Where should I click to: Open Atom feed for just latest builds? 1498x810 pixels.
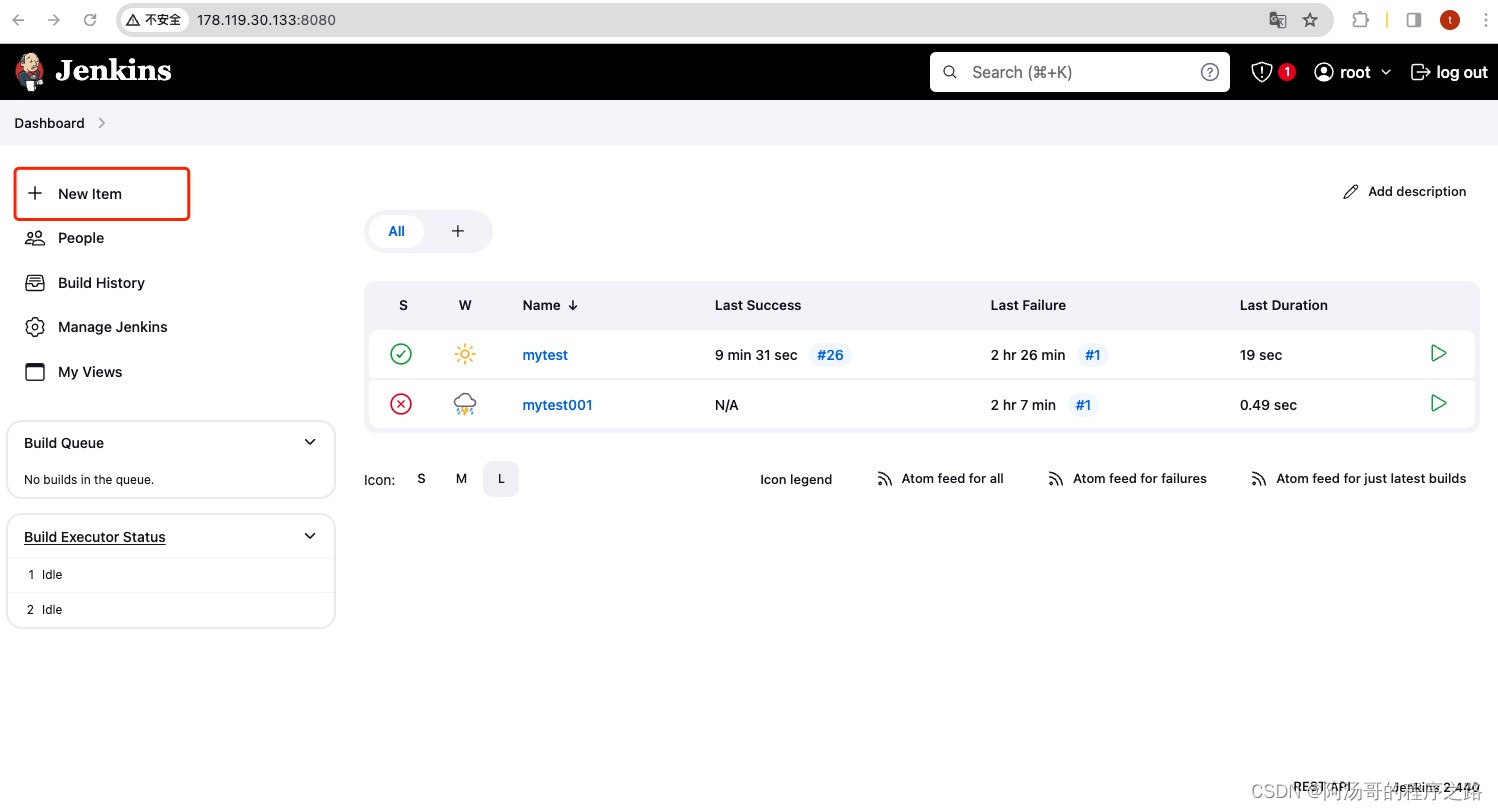tap(1358, 479)
